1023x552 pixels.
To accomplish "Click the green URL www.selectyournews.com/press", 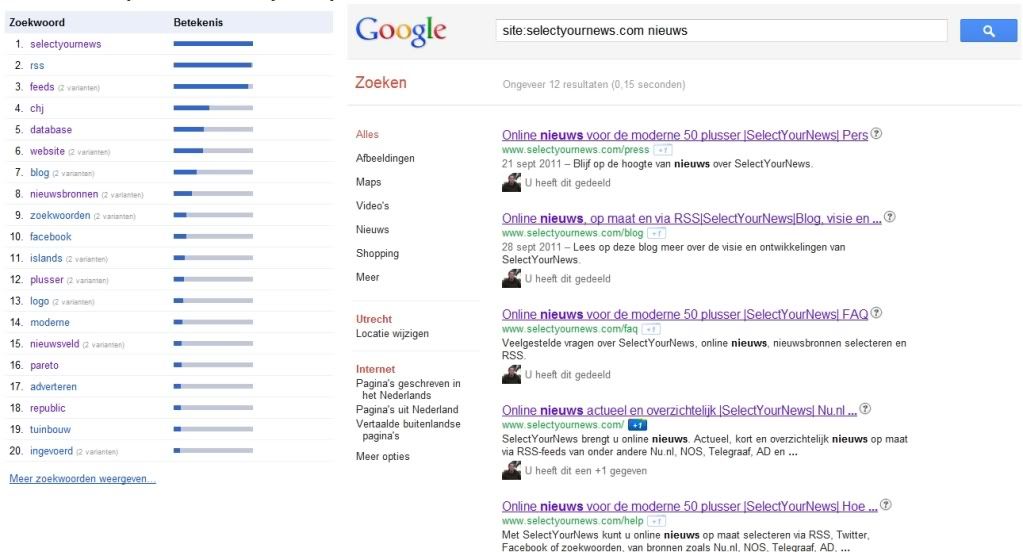I will 575,150.
